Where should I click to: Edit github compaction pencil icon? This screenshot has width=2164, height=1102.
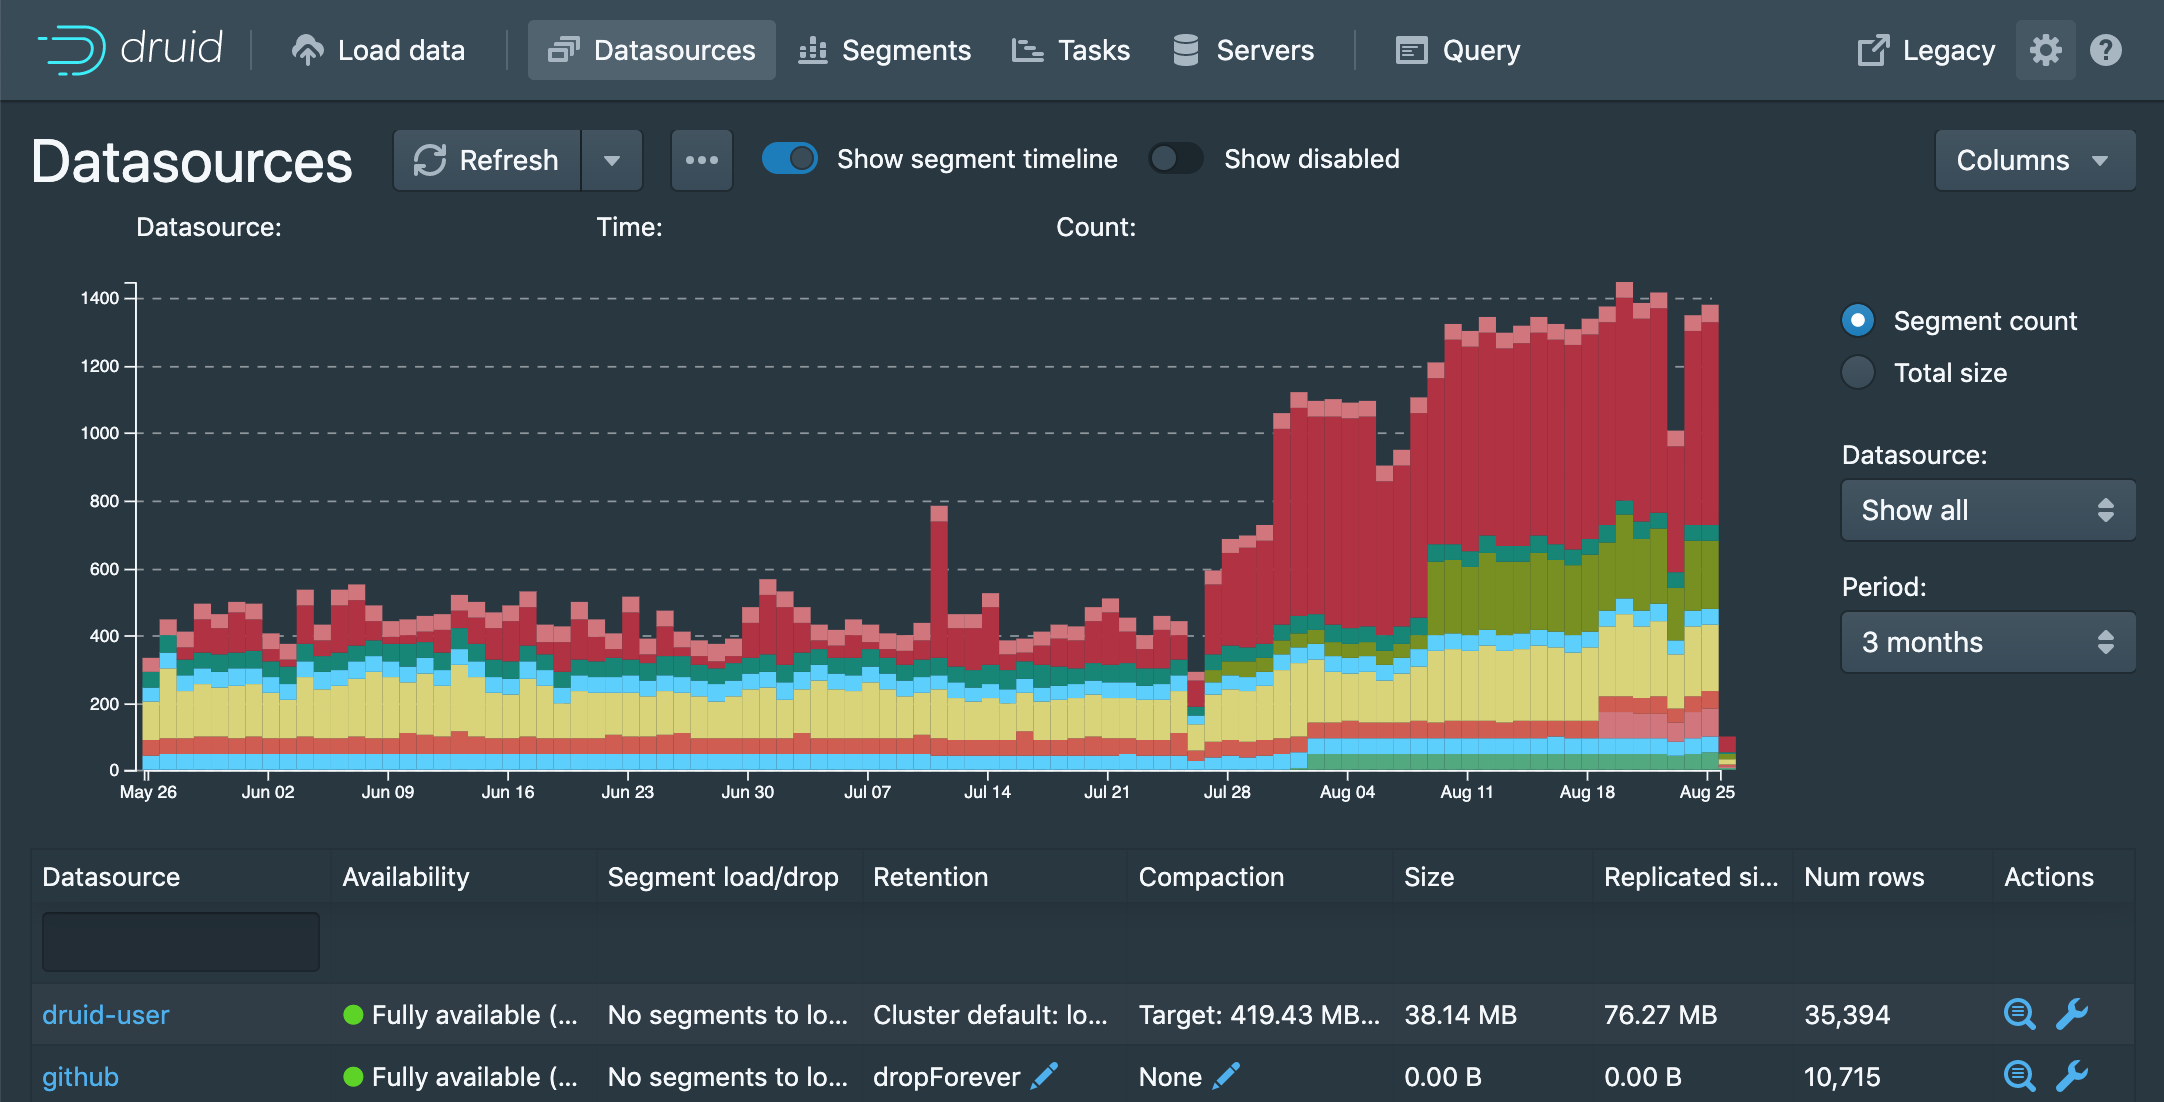coord(1226,1076)
